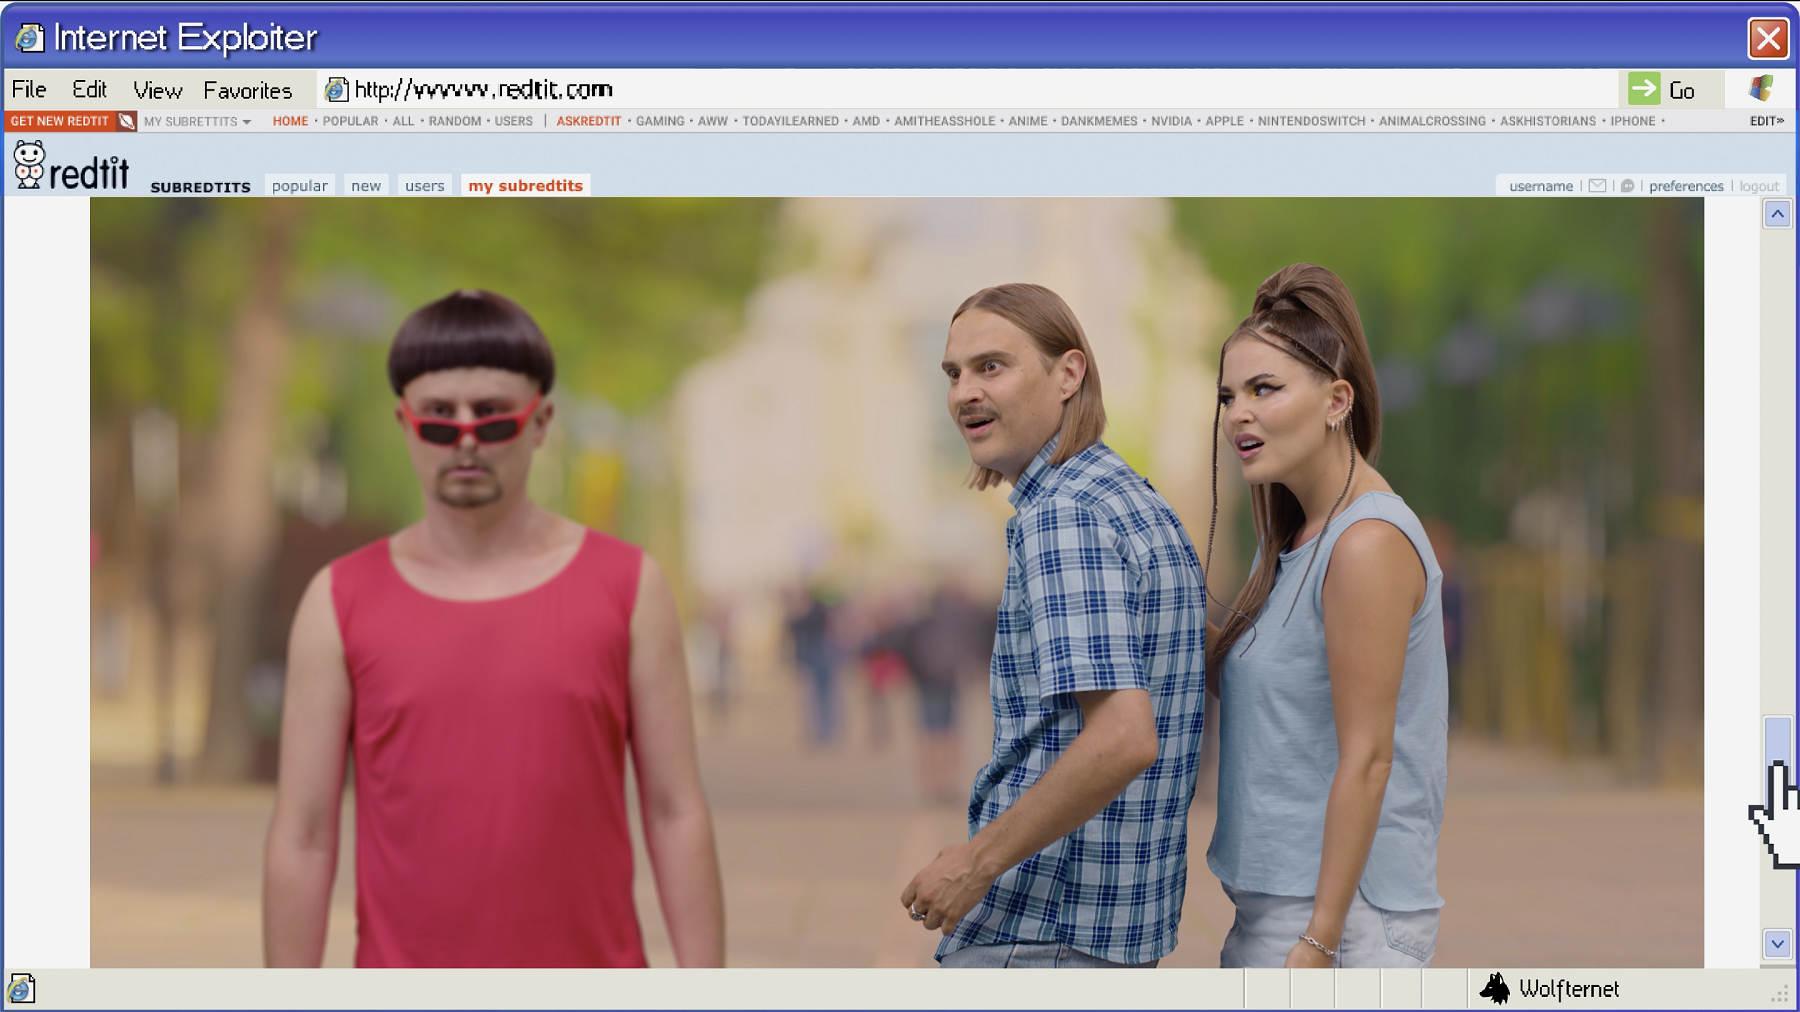Click the scroll up arrow
This screenshot has width=1800, height=1012.
(x=1777, y=214)
